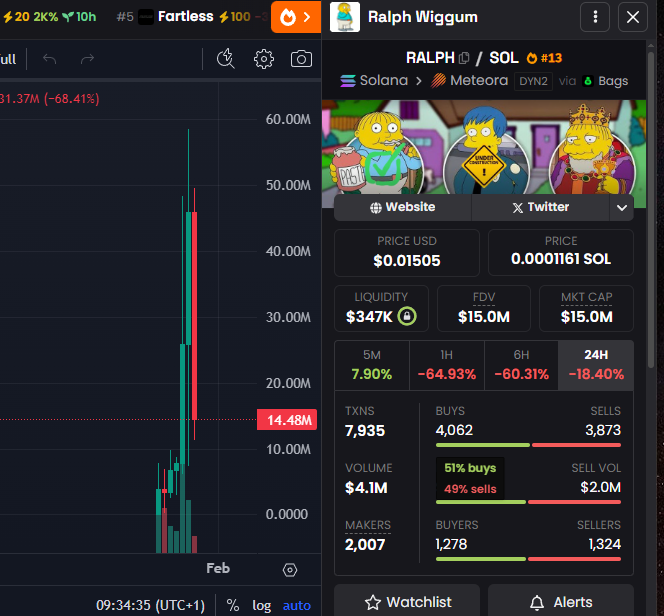664x616 pixels.
Task: Click the Bags launchpad label
Action: 613,81
